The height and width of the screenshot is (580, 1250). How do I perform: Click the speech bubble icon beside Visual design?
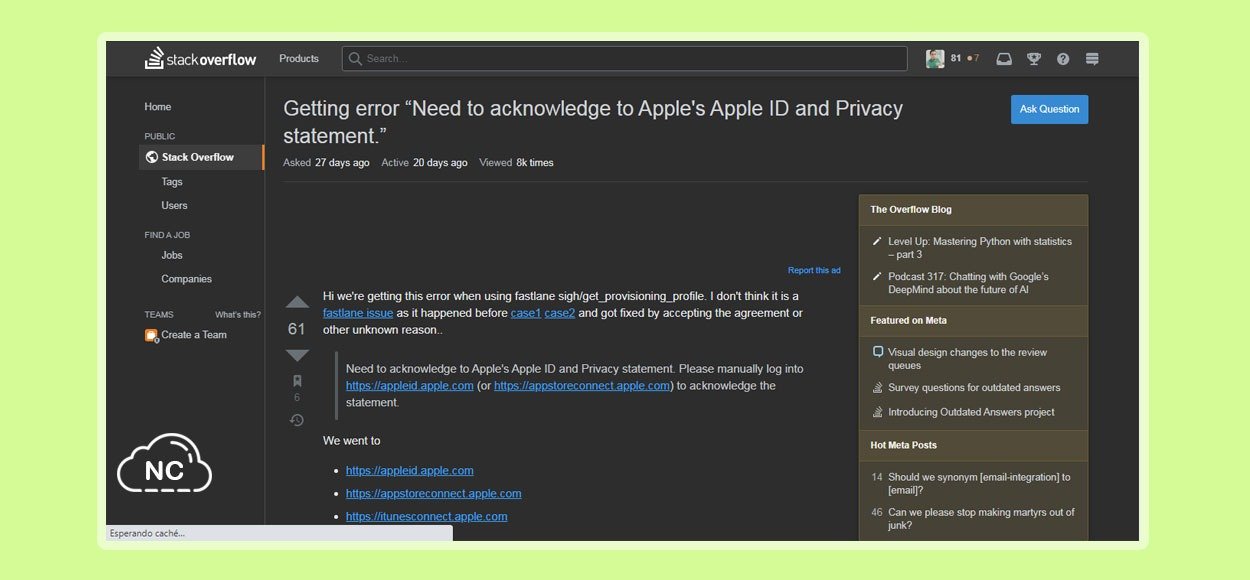pos(877,352)
